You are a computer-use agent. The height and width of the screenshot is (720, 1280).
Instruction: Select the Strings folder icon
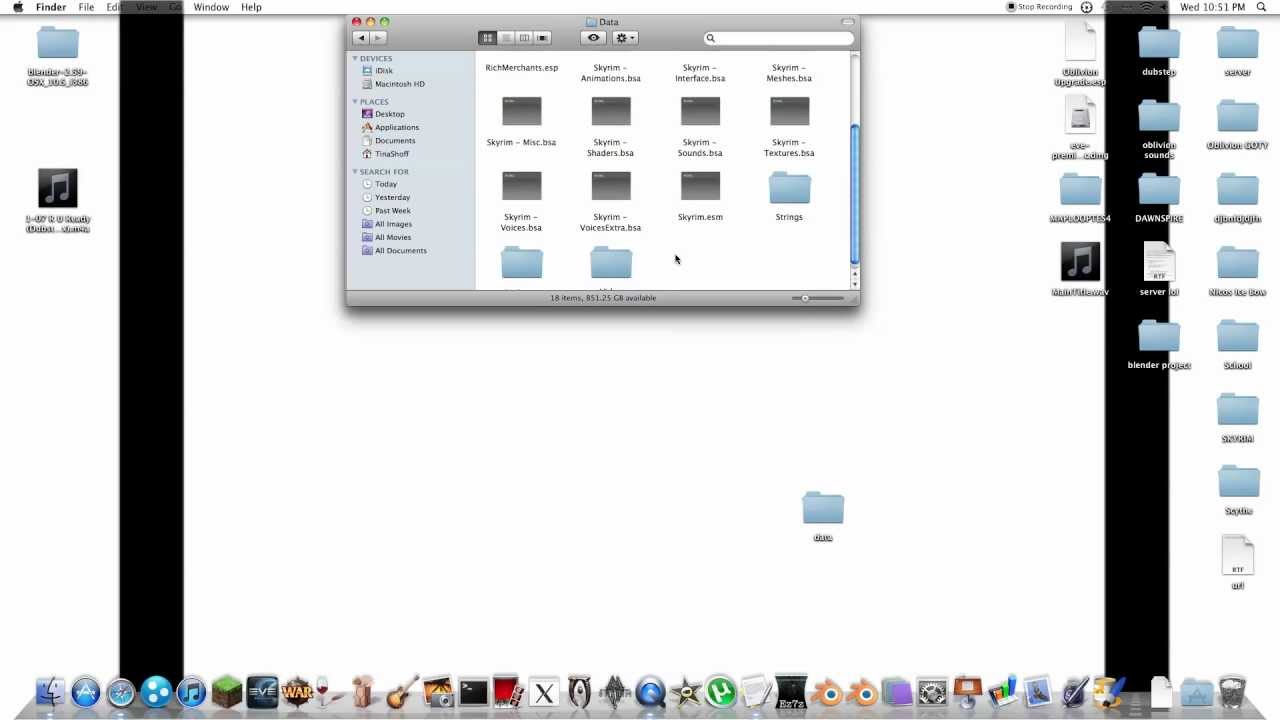pos(789,188)
